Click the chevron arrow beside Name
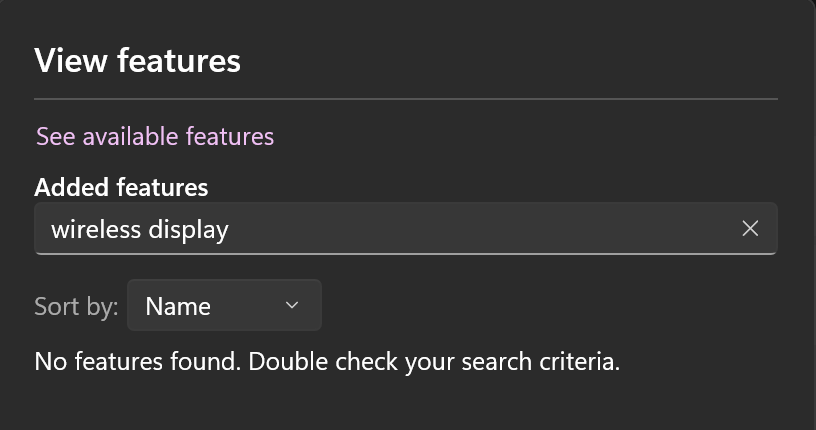The image size is (816, 430). (292, 305)
